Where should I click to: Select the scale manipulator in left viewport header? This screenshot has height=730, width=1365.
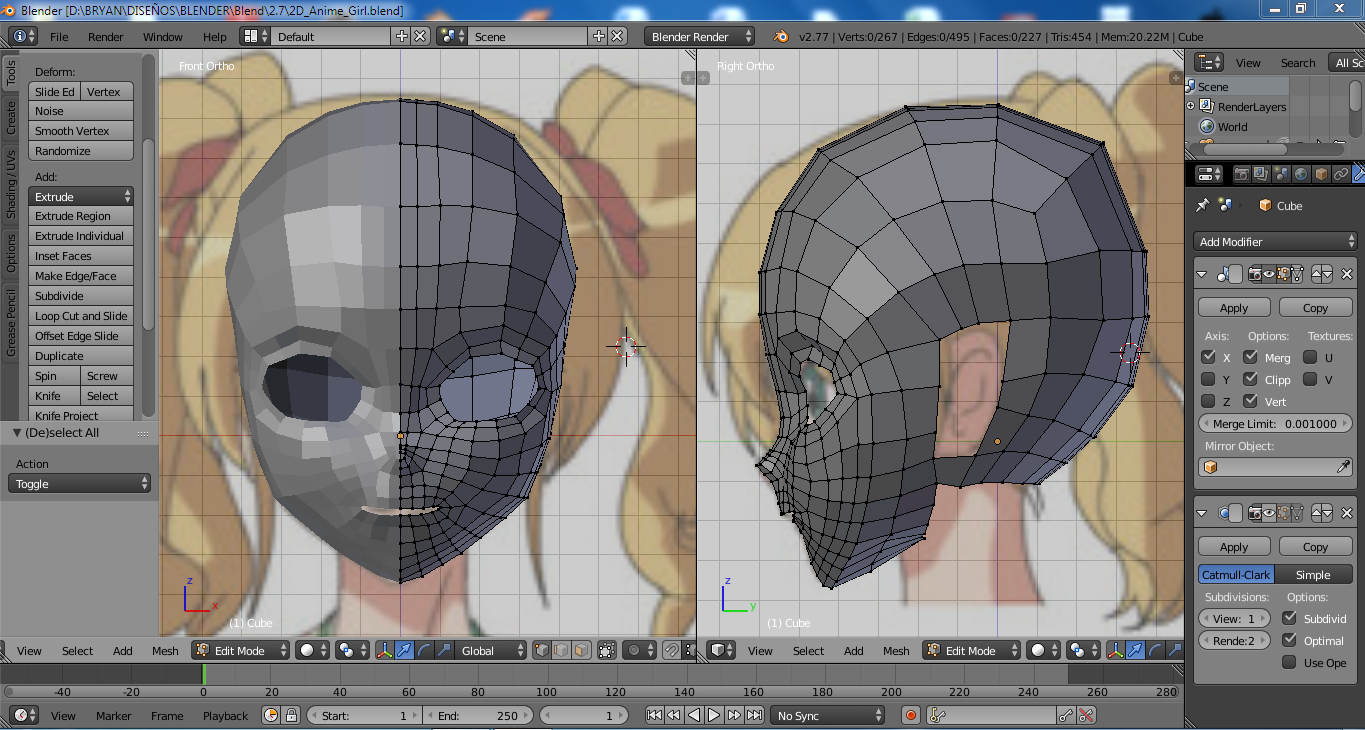click(443, 650)
